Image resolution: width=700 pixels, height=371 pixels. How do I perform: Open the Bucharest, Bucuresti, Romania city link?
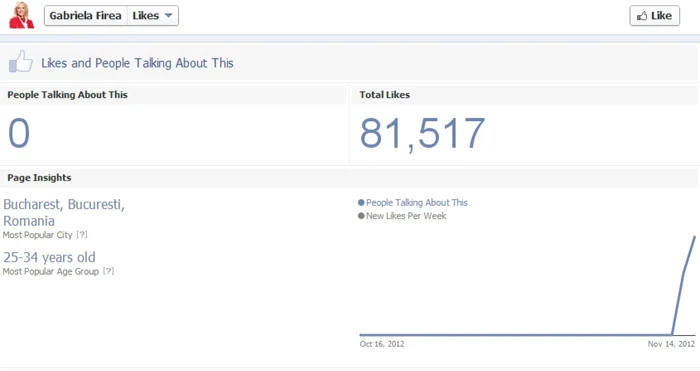[x=64, y=213]
